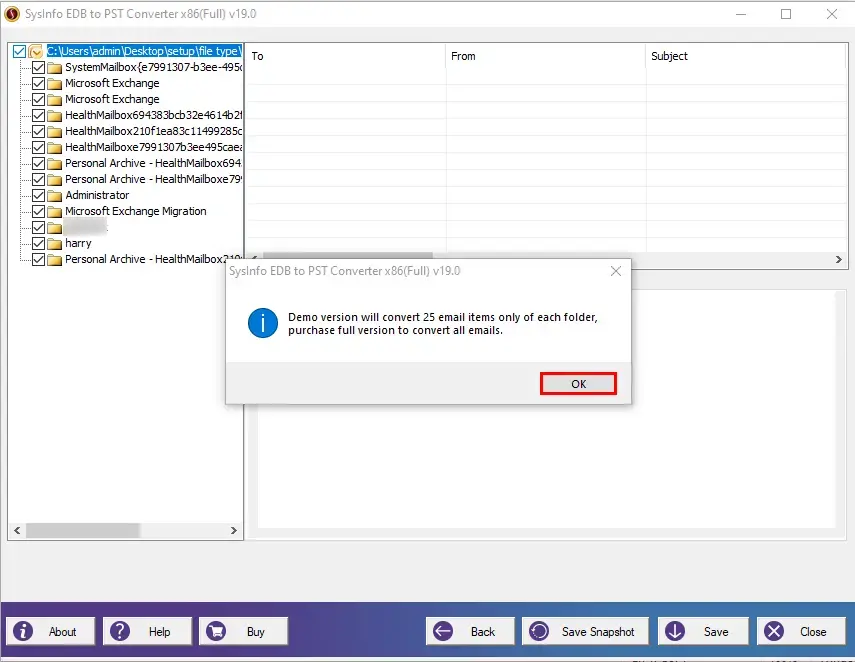Click the Subject column header
Screen dimensions: 855x662
(x=745, y=56)
